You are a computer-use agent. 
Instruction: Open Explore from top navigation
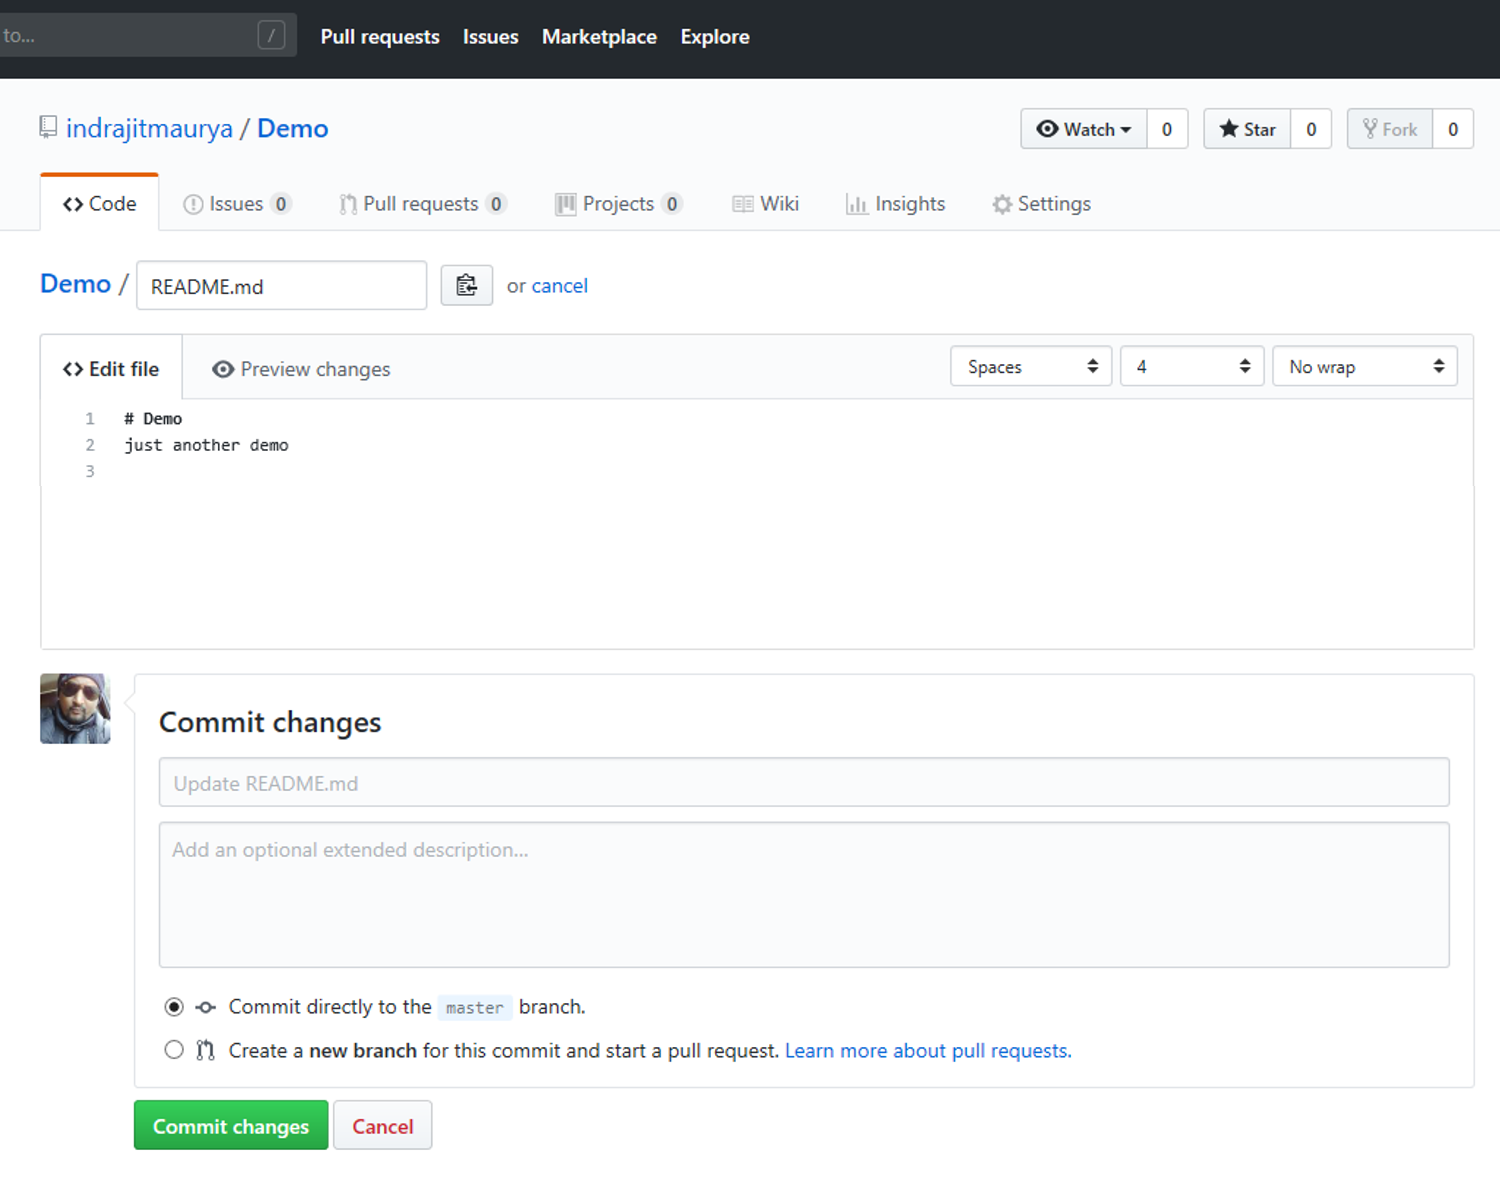point(715,37)
